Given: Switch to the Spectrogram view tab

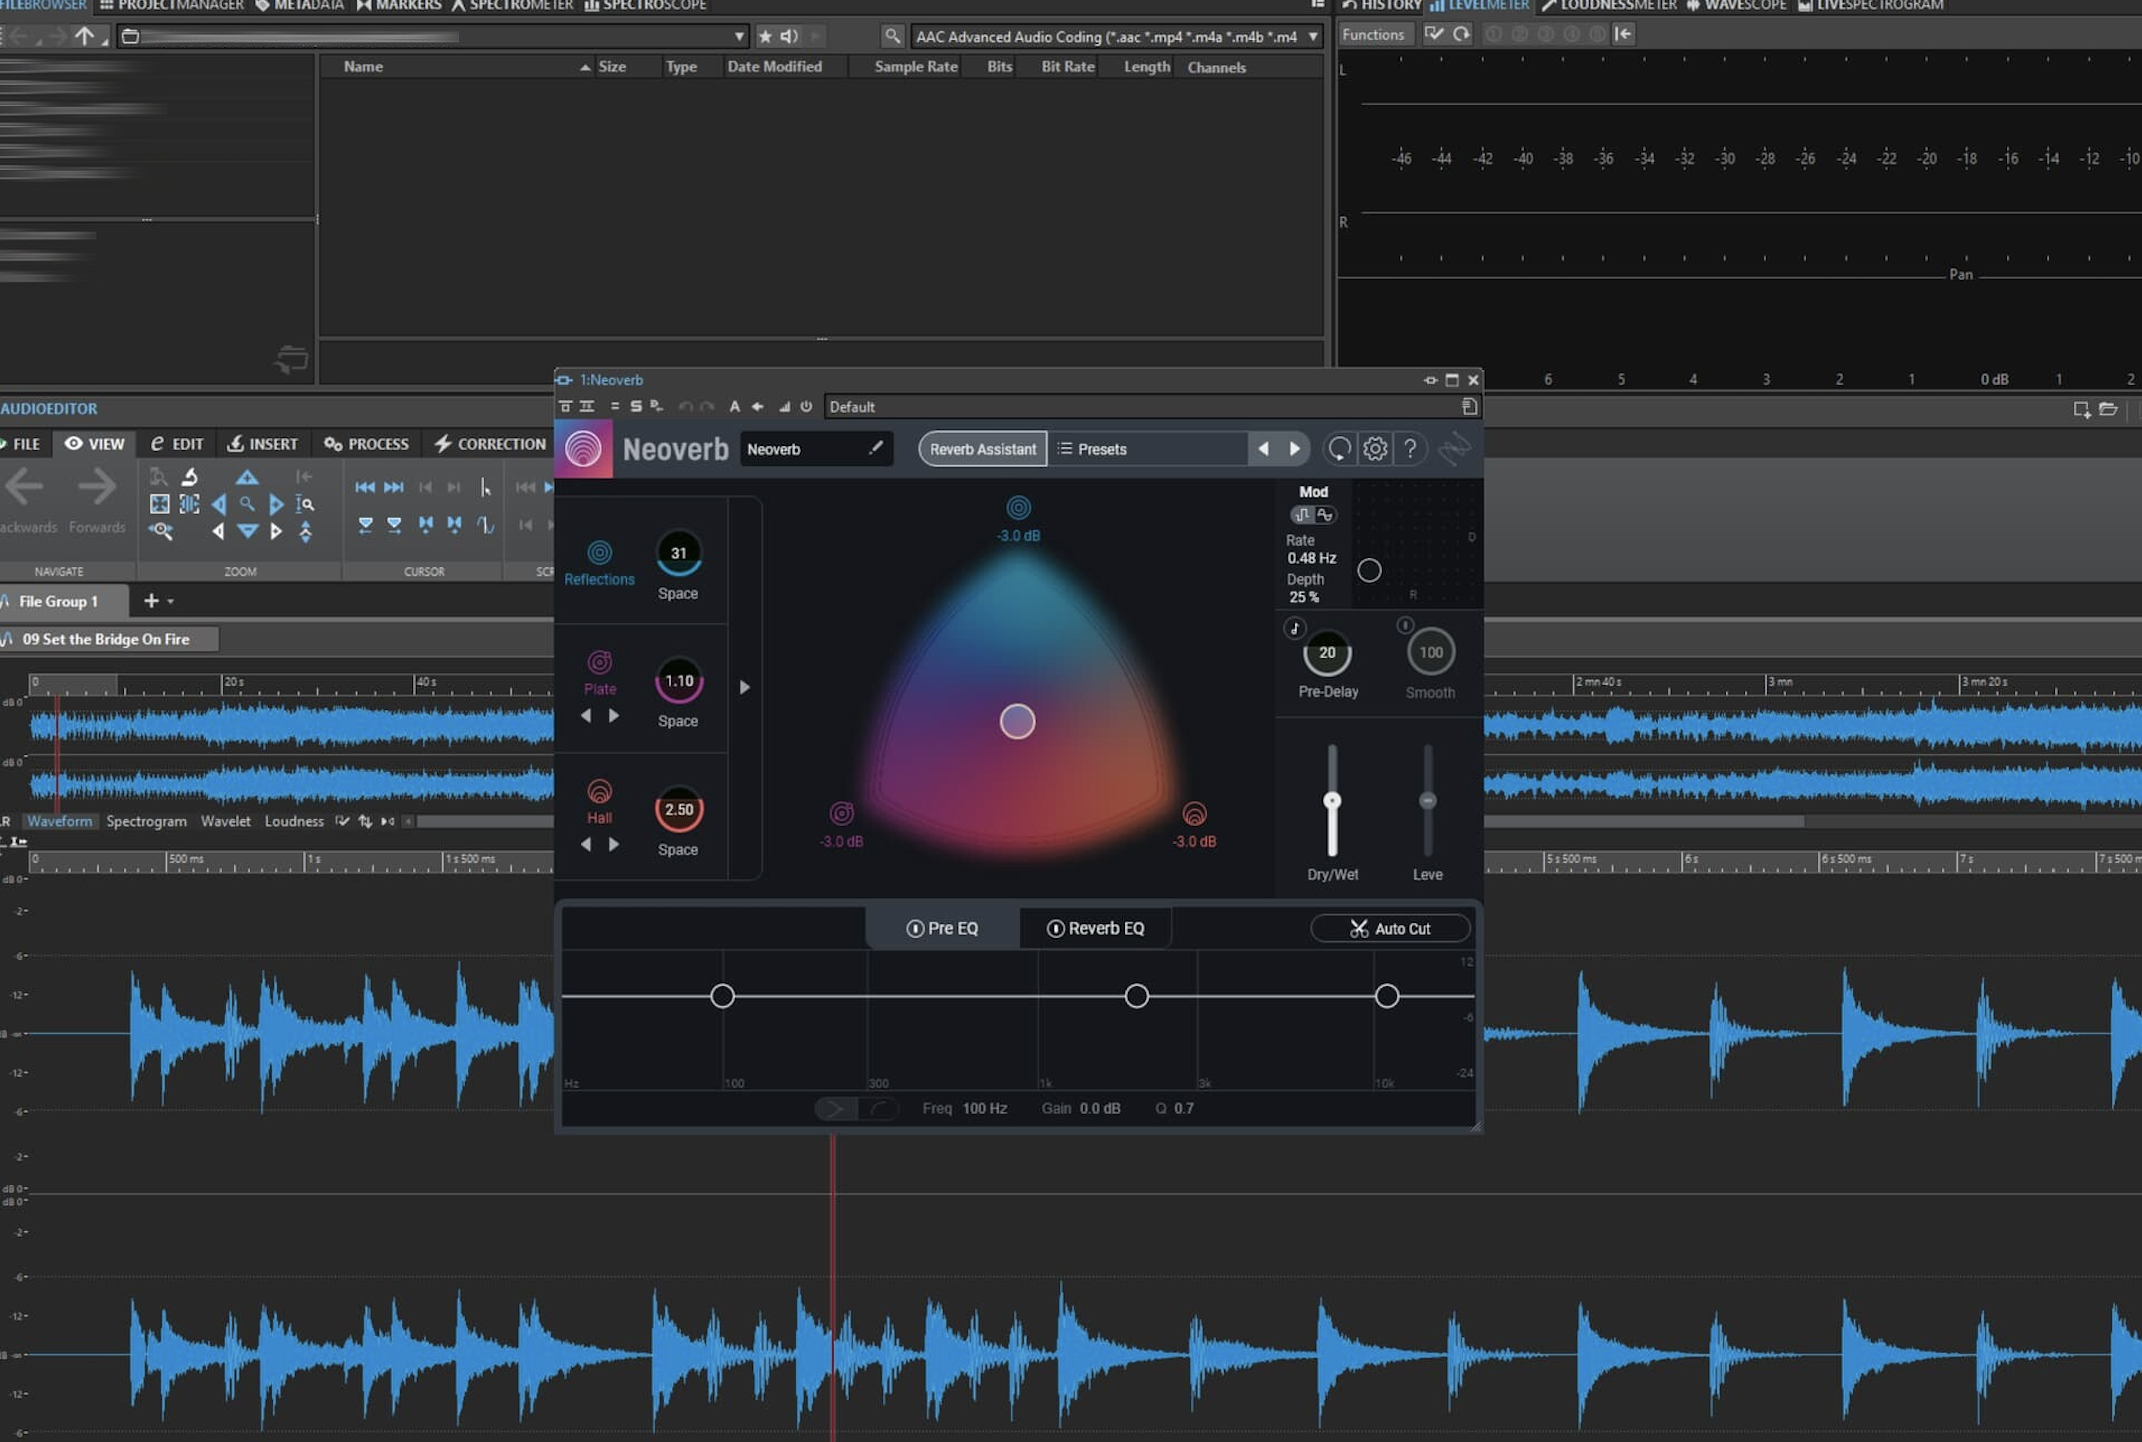Looking at the screenshot, I should (x=146, y=820).
